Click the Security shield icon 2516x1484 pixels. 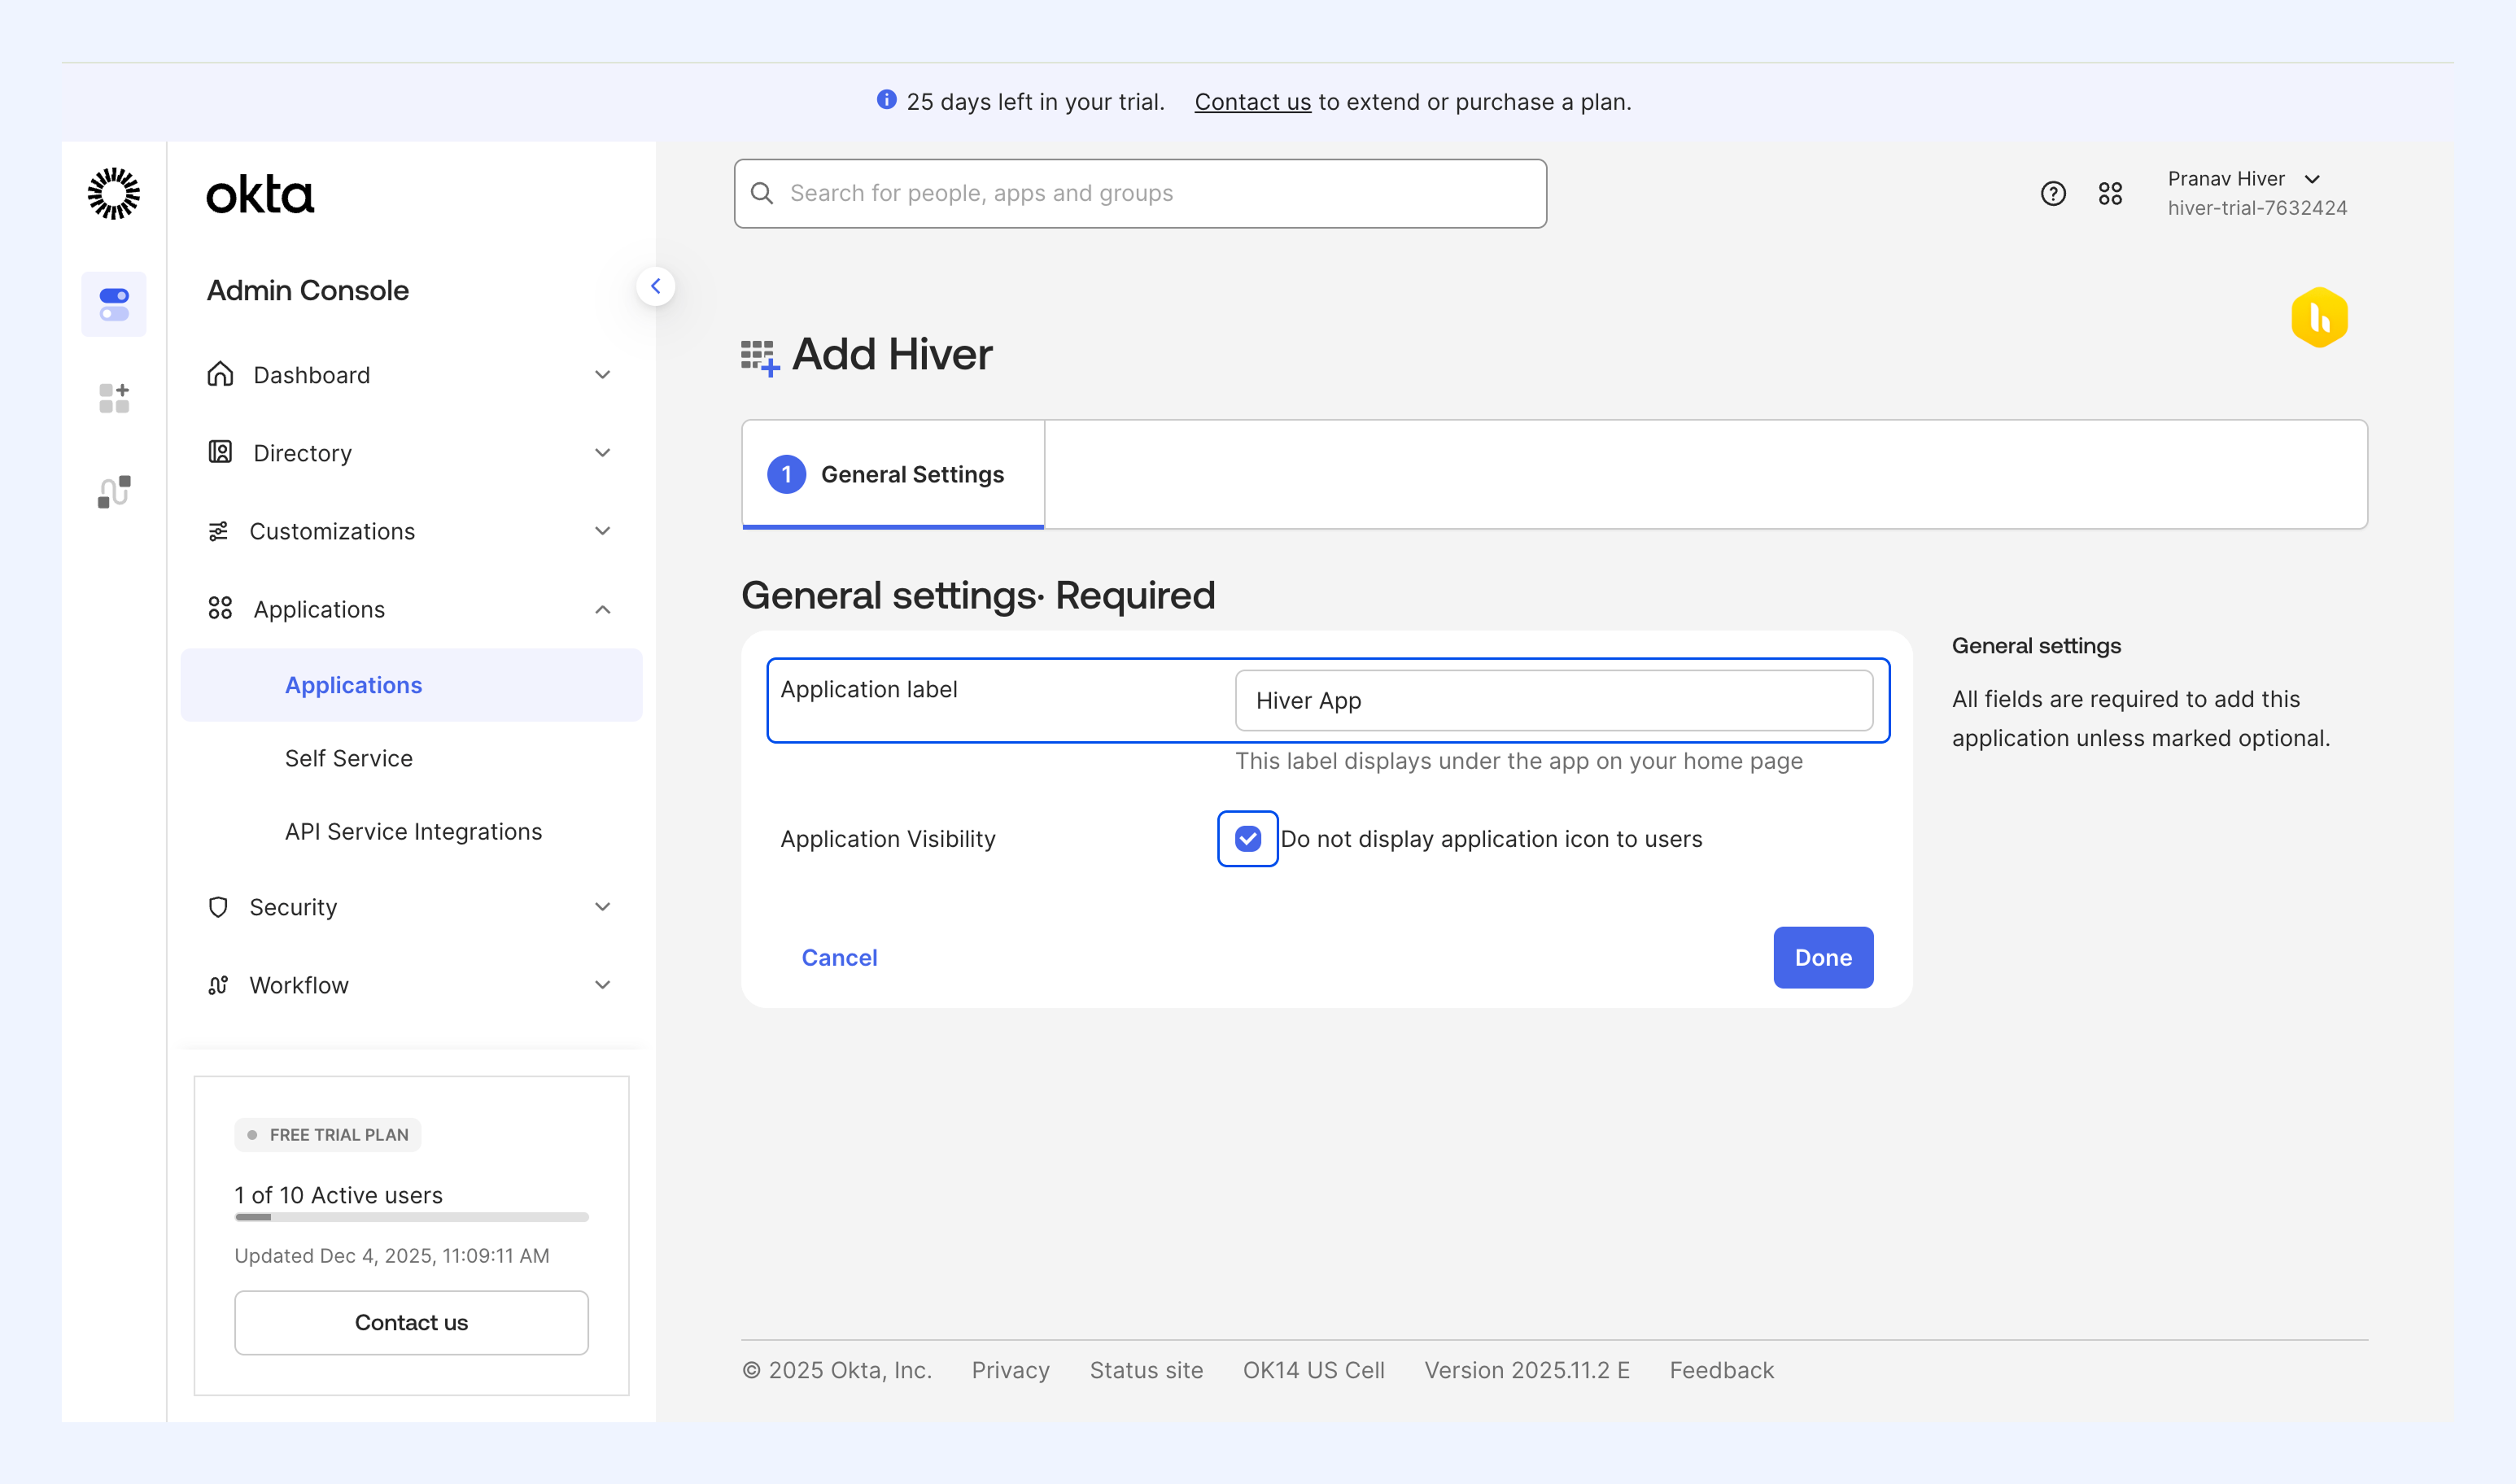(218, 907)
